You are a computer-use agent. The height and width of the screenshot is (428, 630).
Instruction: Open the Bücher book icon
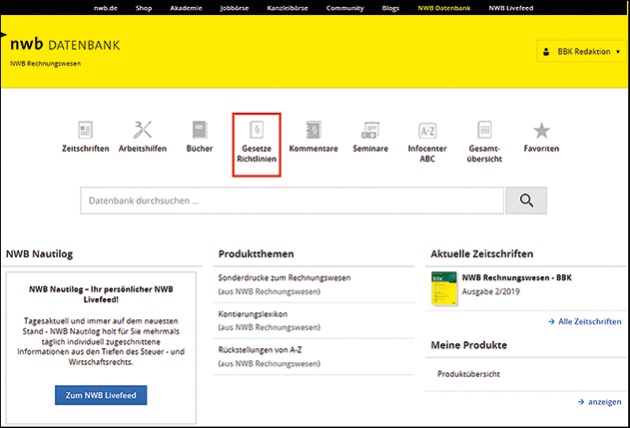click(x=199, y=131)
